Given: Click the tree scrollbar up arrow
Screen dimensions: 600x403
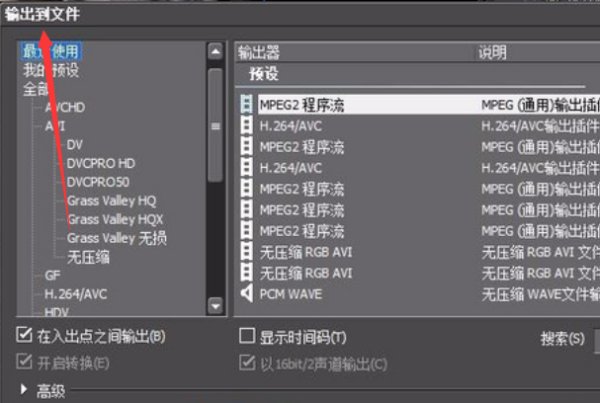Looking at the screenshot, I should (x=215, y=51).
